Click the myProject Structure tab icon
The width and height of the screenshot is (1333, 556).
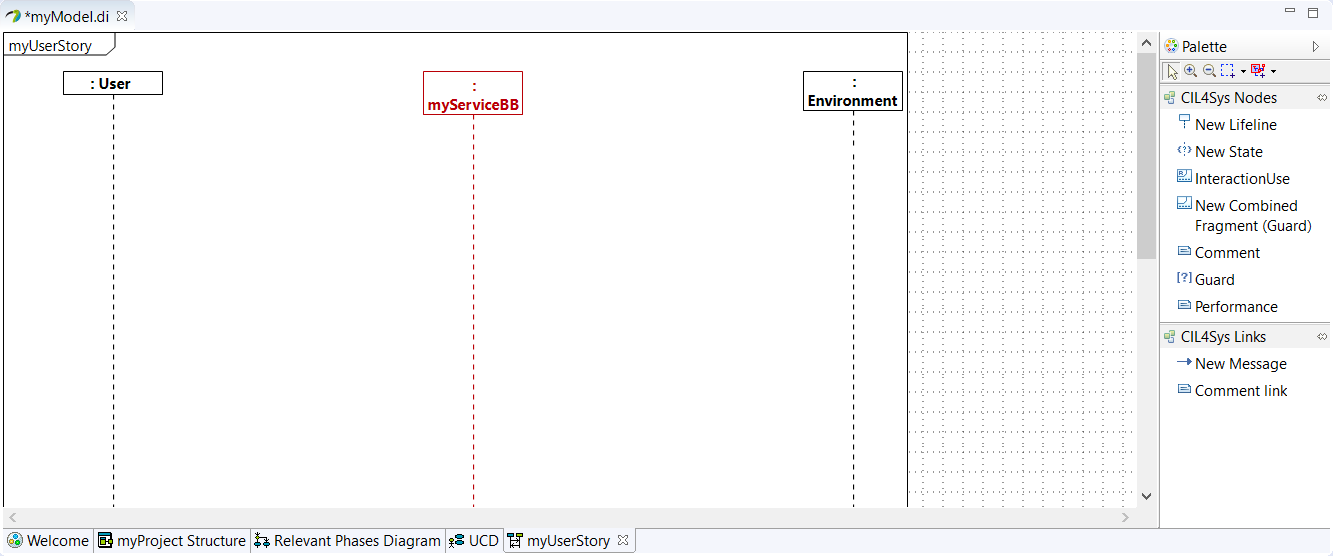[105, 541]
